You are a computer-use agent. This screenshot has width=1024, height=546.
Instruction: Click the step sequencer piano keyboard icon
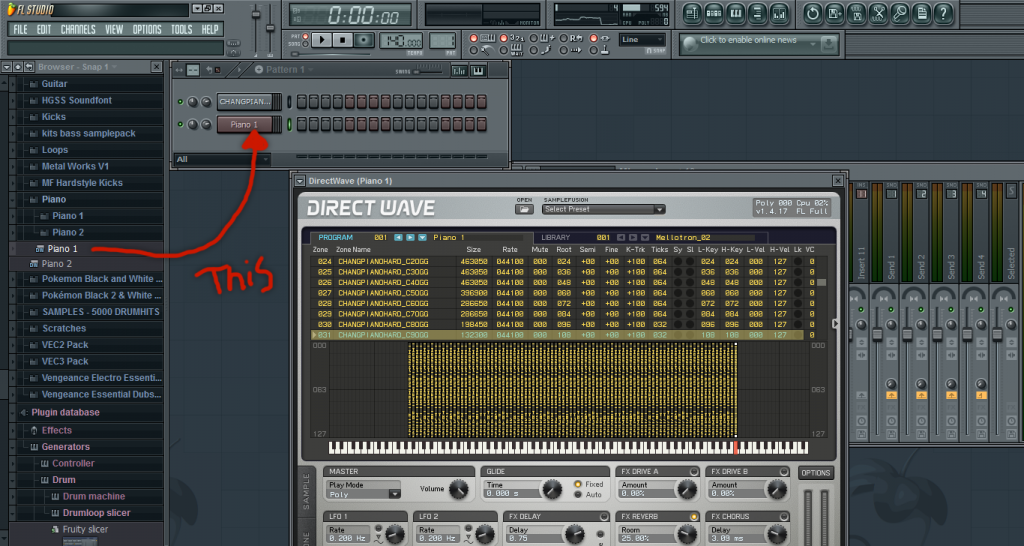click(x=478, y=70)
